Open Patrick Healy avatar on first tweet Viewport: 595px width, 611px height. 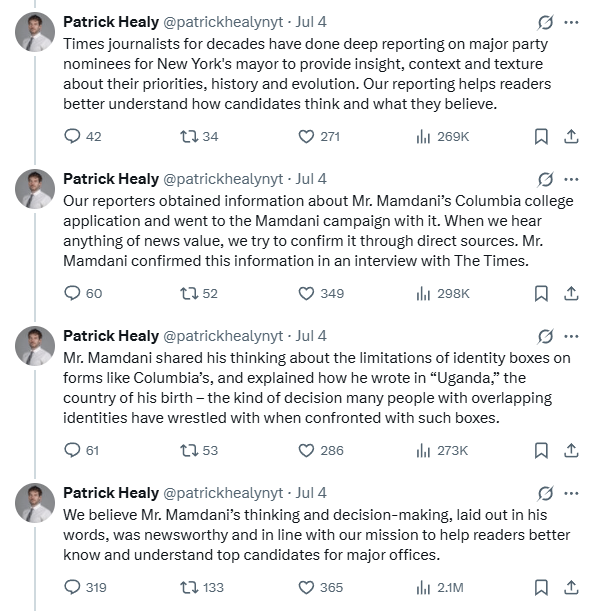point(35,32)
